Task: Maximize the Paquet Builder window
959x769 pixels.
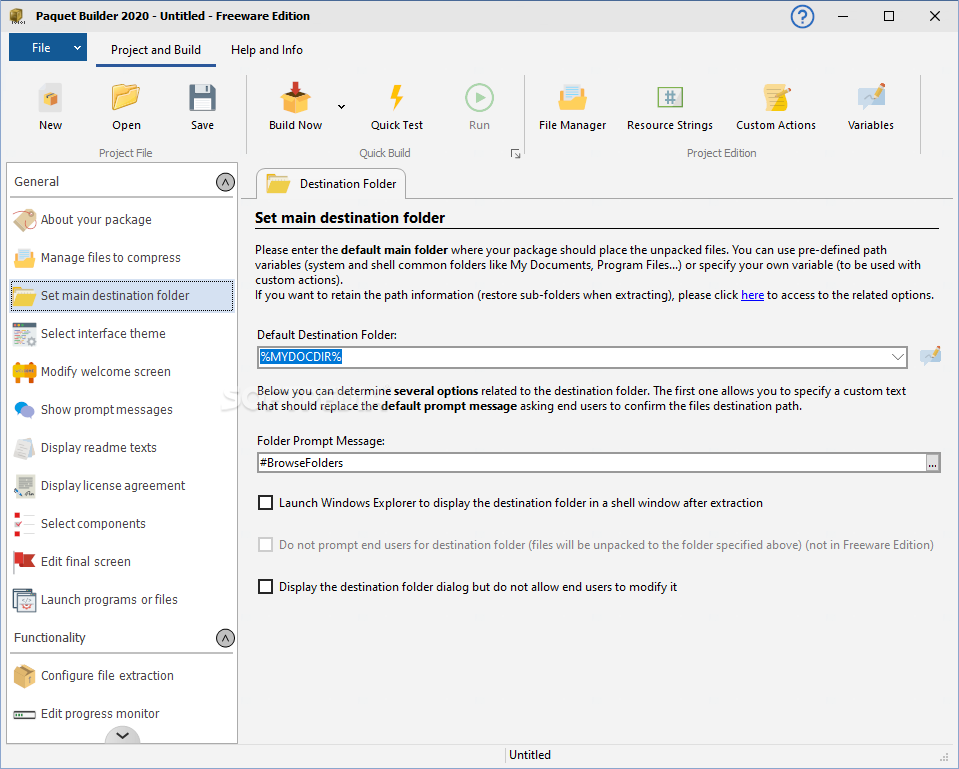Action: [889, 17]
